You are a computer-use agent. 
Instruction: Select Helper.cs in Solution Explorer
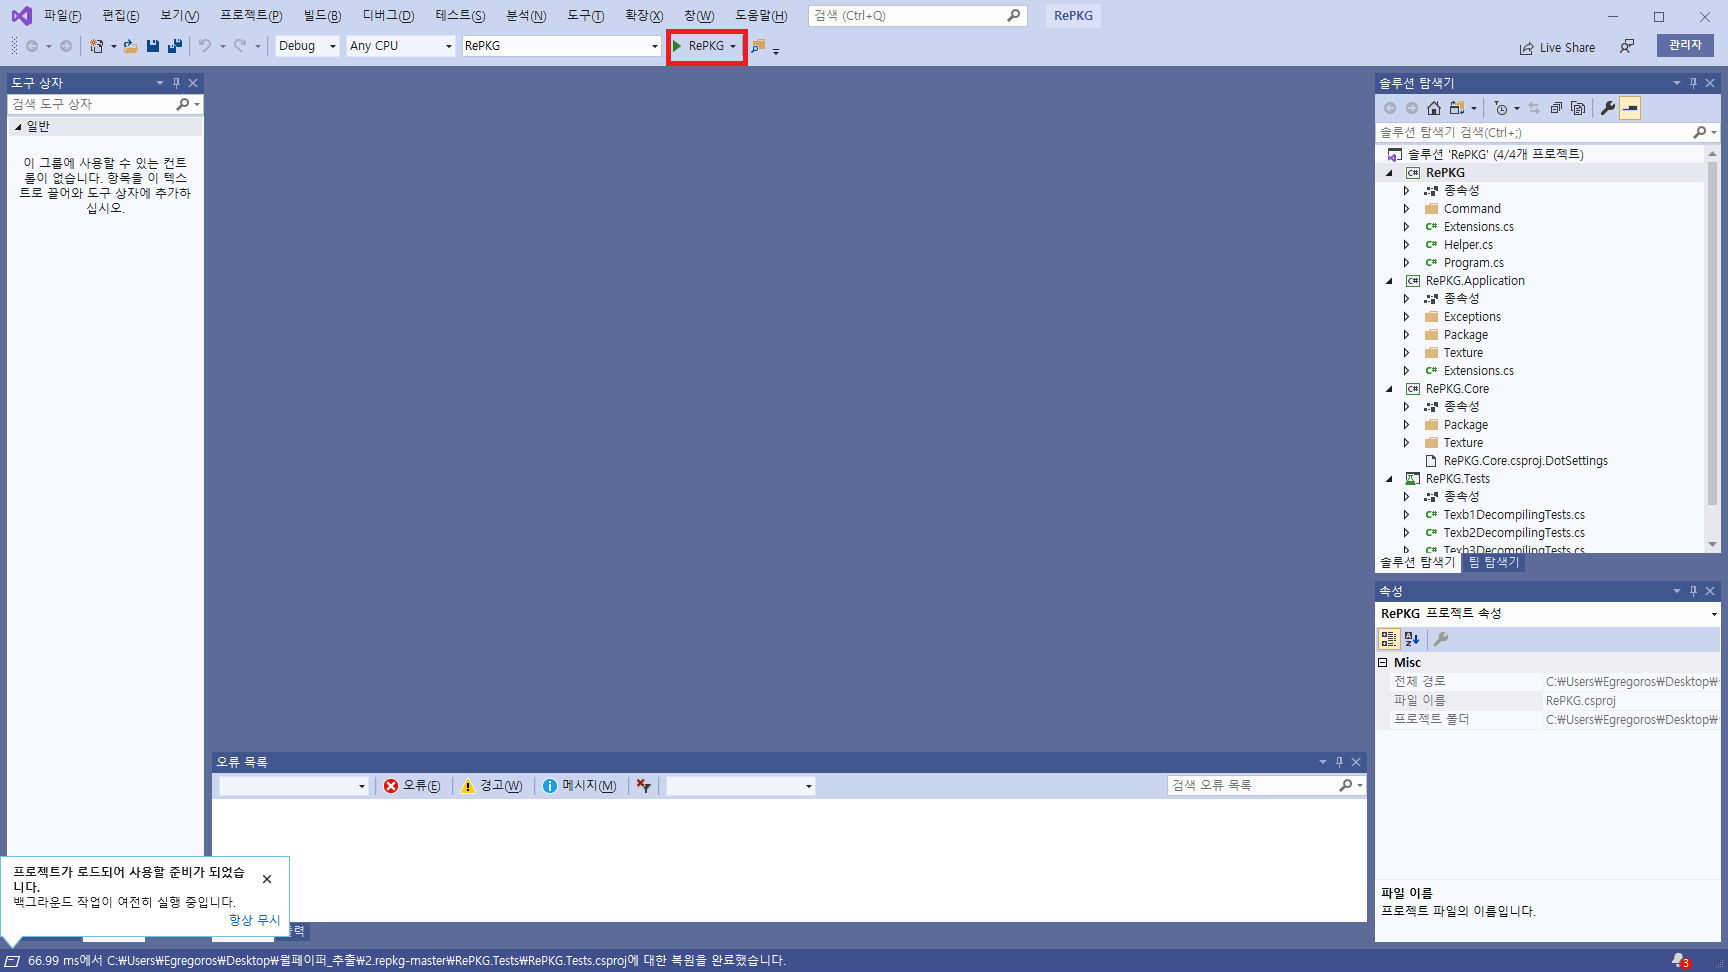pyautogui.click(x=1468, y=245)
